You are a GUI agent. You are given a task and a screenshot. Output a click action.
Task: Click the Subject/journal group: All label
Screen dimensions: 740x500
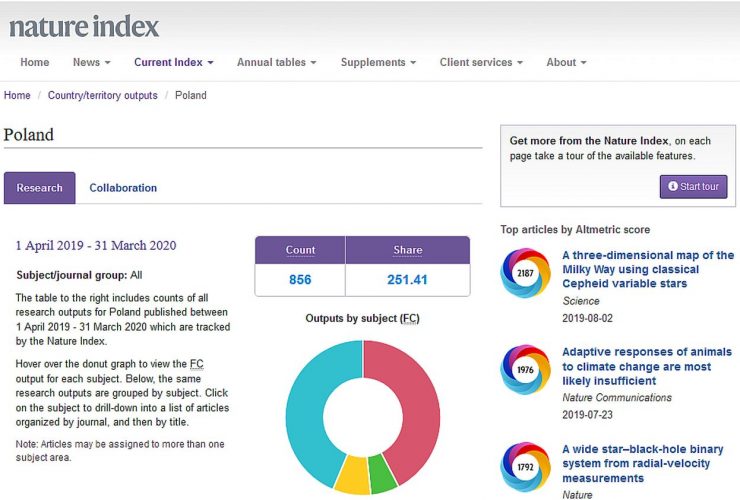click(x=79, y=275)
